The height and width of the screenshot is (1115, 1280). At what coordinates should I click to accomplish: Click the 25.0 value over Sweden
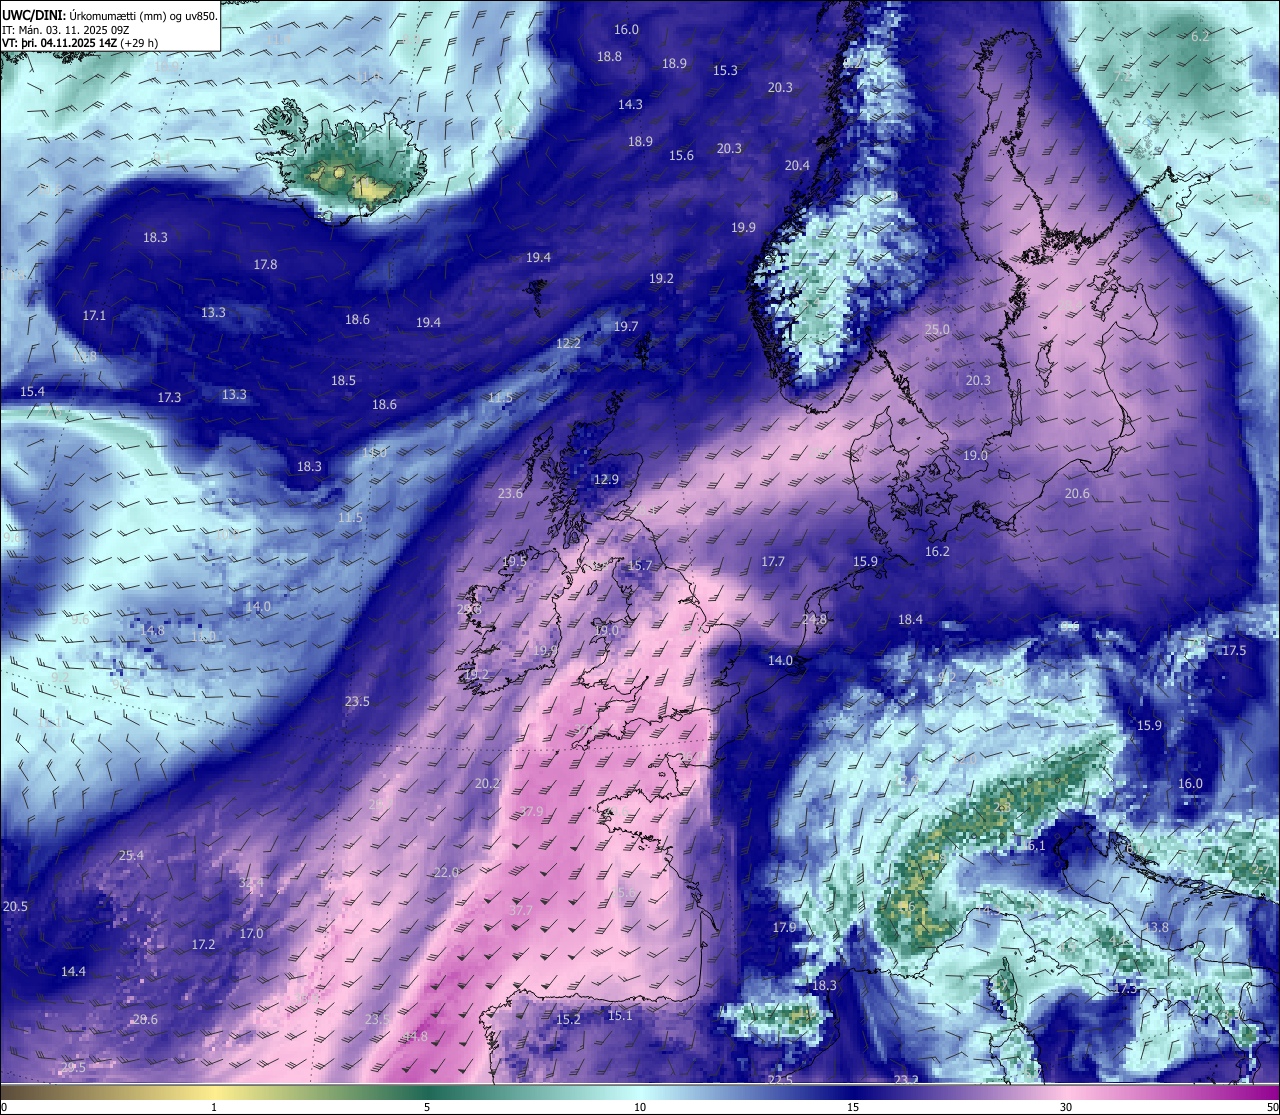[937, 330]
